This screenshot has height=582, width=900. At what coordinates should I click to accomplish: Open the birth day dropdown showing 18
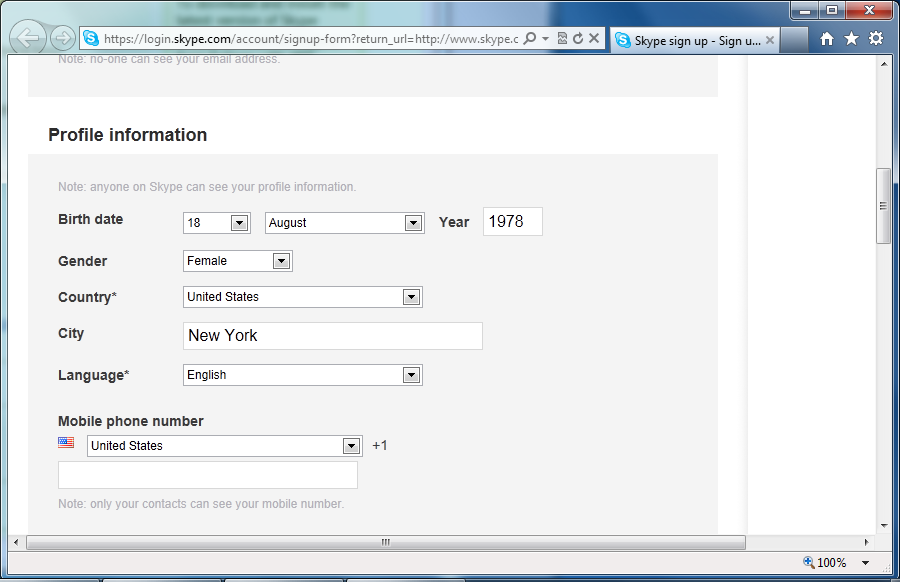coord(239,223)
